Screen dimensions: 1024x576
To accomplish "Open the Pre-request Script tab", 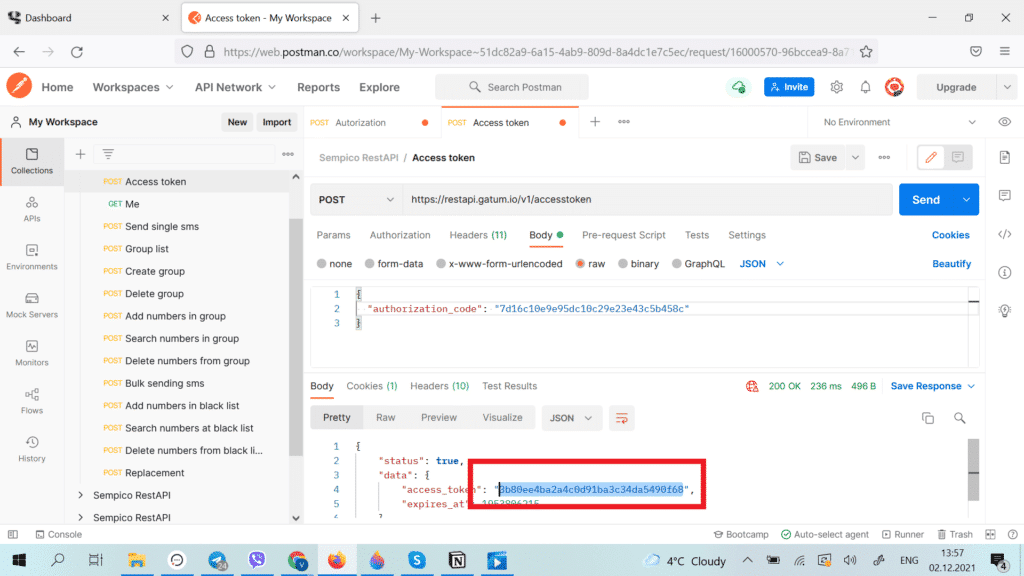I will [x=624, y=235].
